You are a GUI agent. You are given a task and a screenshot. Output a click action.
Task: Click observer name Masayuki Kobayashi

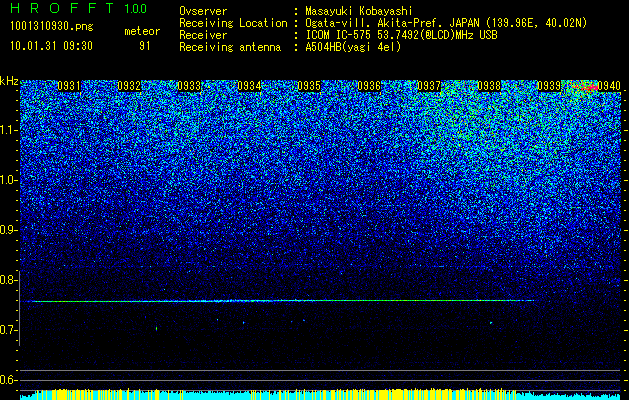point(358,11)
